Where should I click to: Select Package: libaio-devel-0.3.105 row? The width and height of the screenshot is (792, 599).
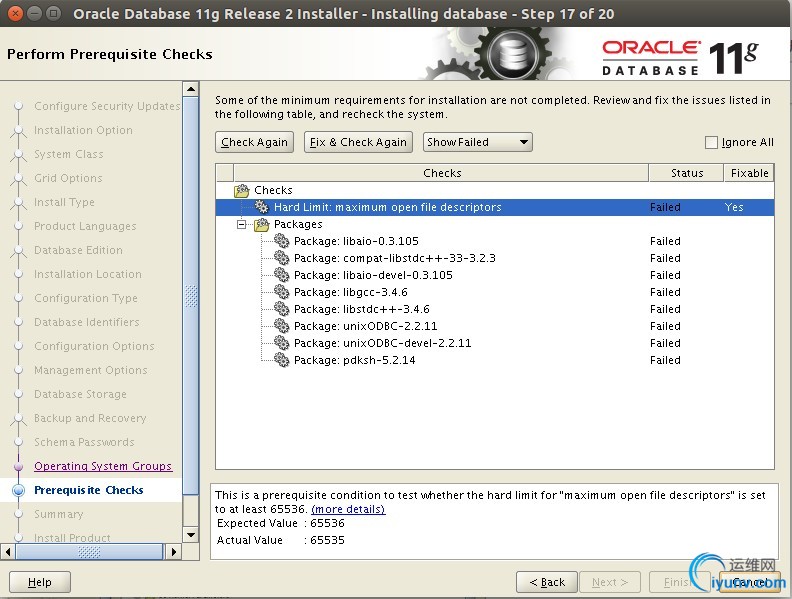click(x=494, y=275)
